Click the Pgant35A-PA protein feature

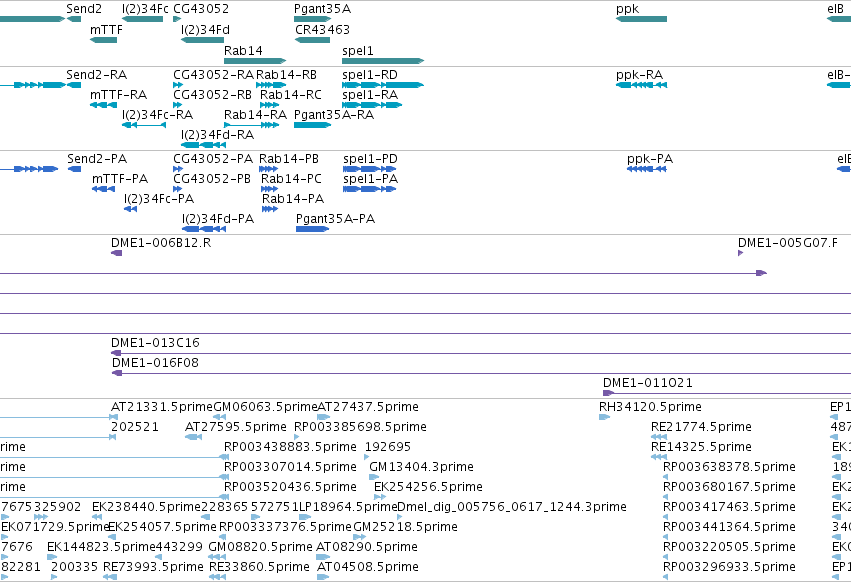(x=313, y=229)
